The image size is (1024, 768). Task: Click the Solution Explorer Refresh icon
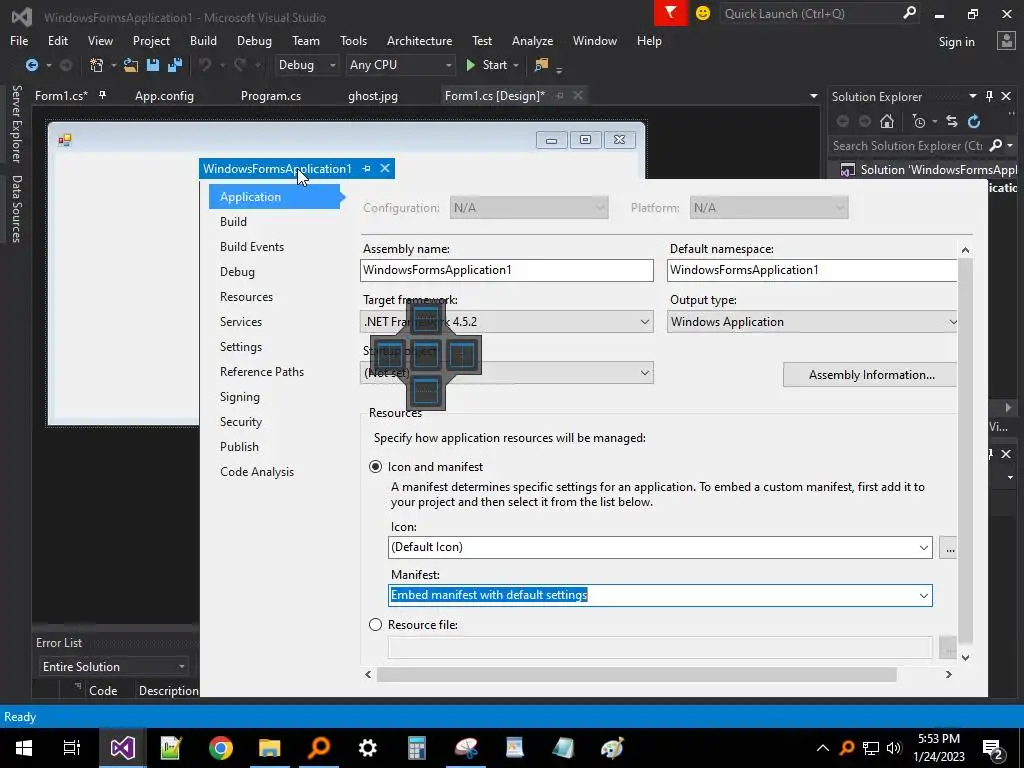pyautogui.click(x=974, y=121)
